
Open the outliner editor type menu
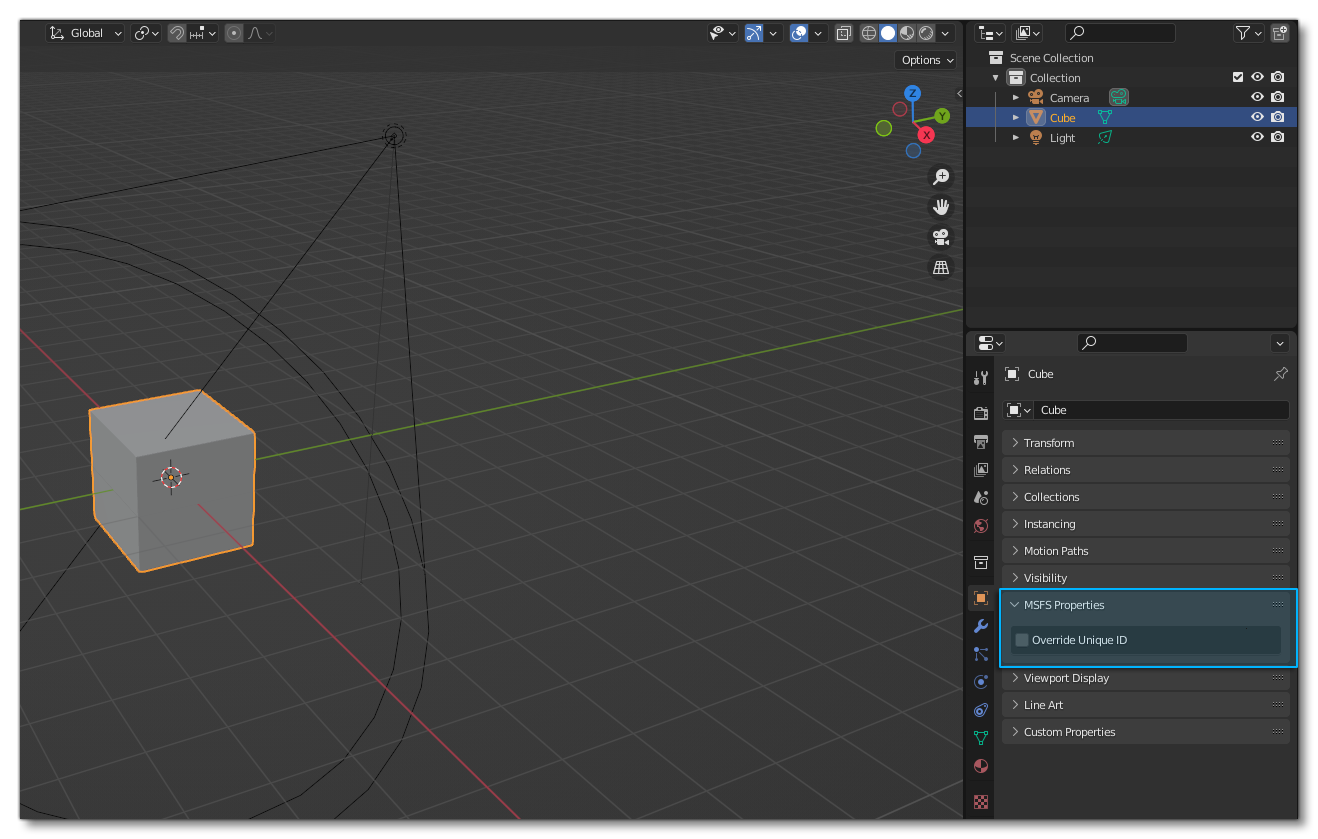click(991, 33)
